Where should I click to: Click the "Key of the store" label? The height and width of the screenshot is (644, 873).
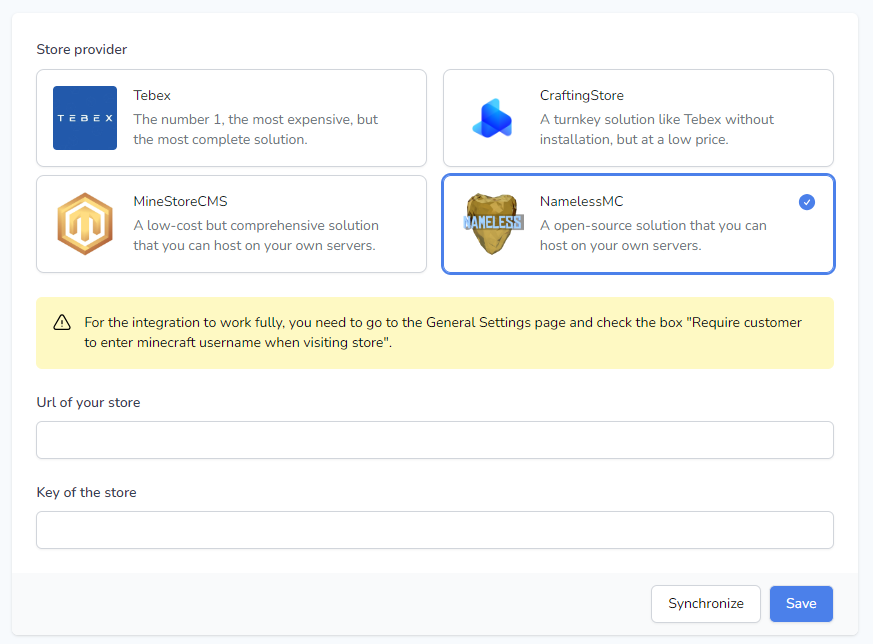[x=86, y=493]
